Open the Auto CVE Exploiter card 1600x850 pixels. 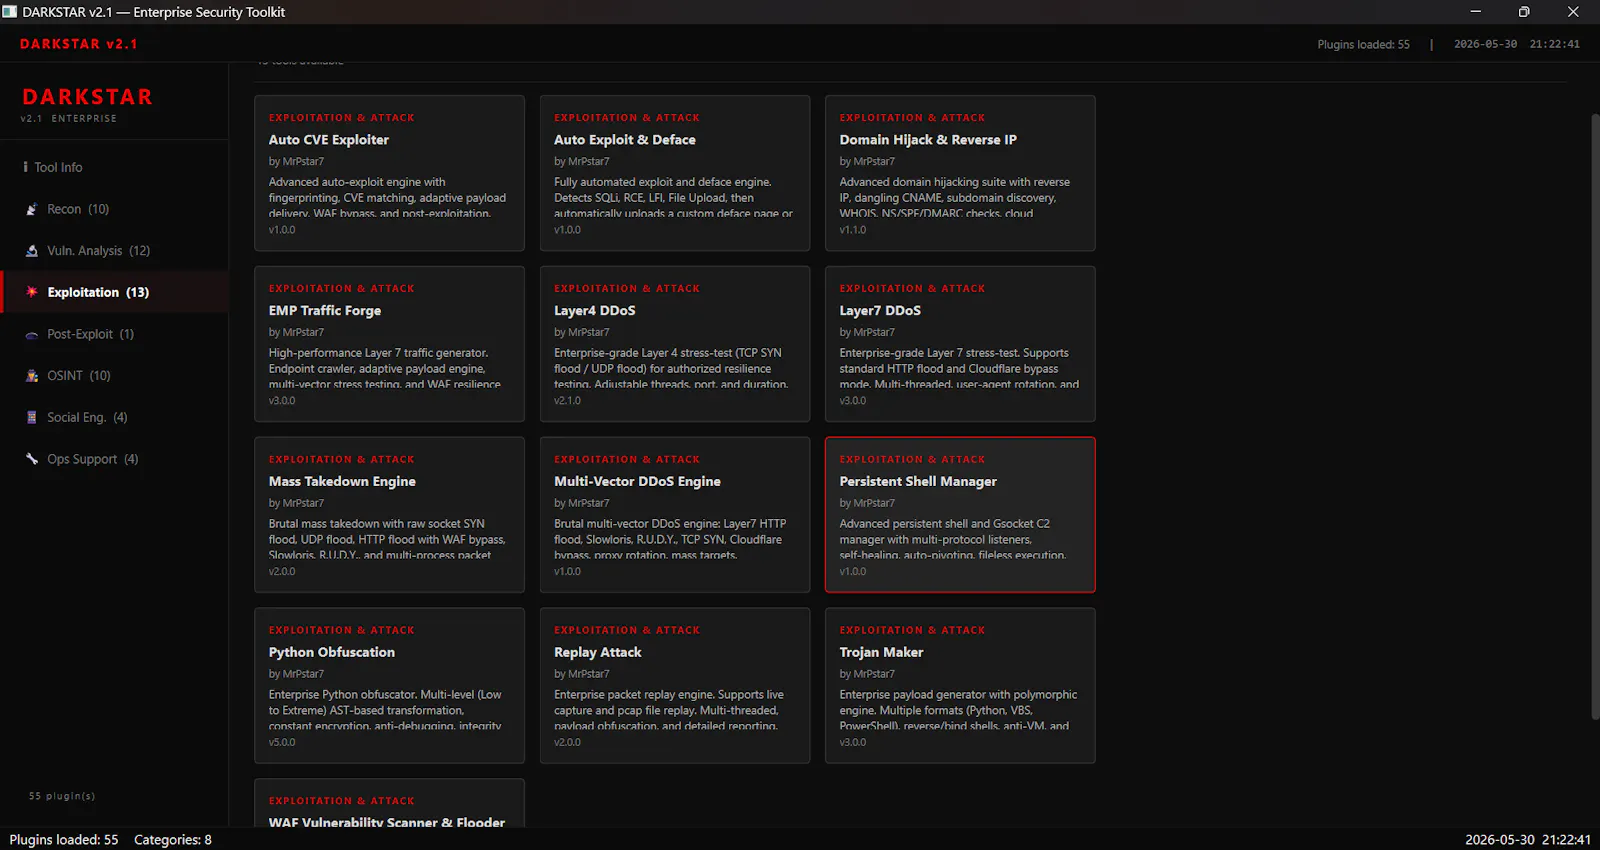[389, 173]
